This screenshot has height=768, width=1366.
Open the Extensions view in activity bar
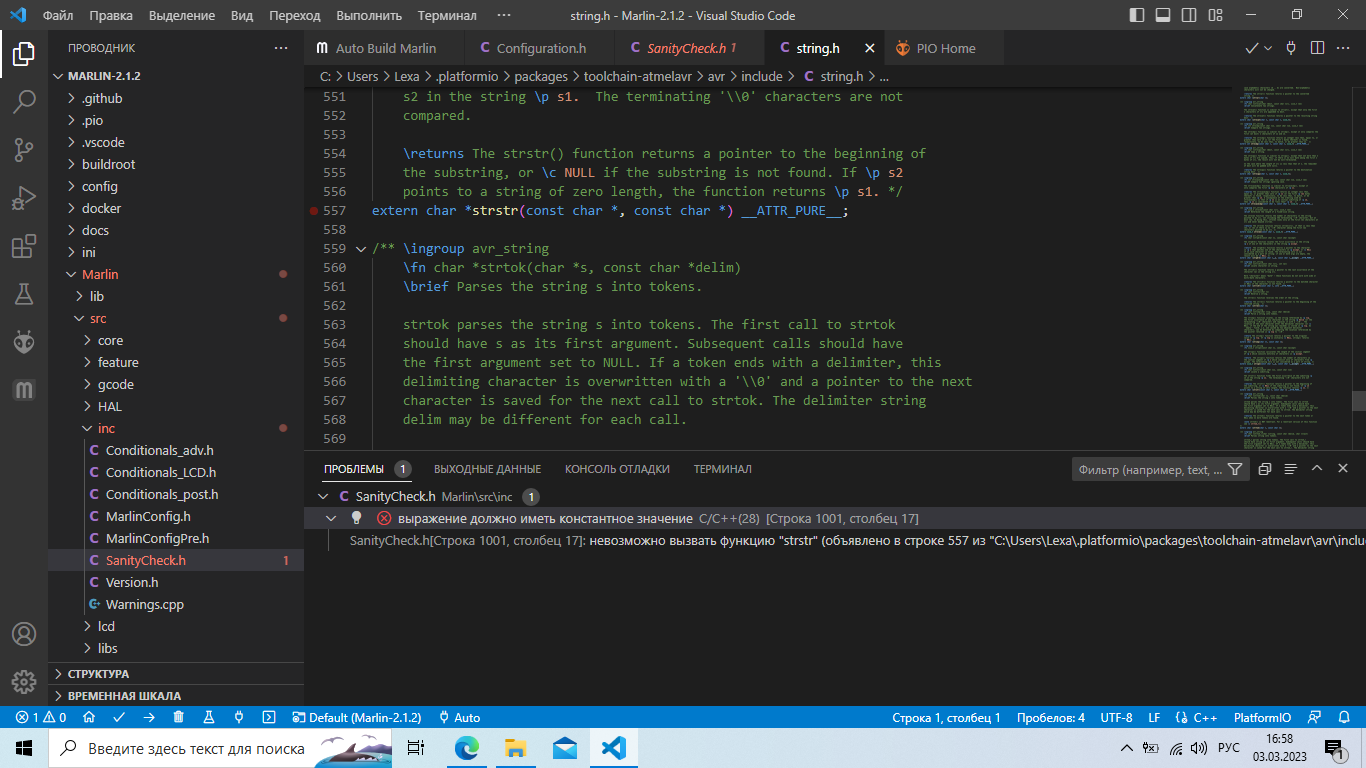point(24,246)
